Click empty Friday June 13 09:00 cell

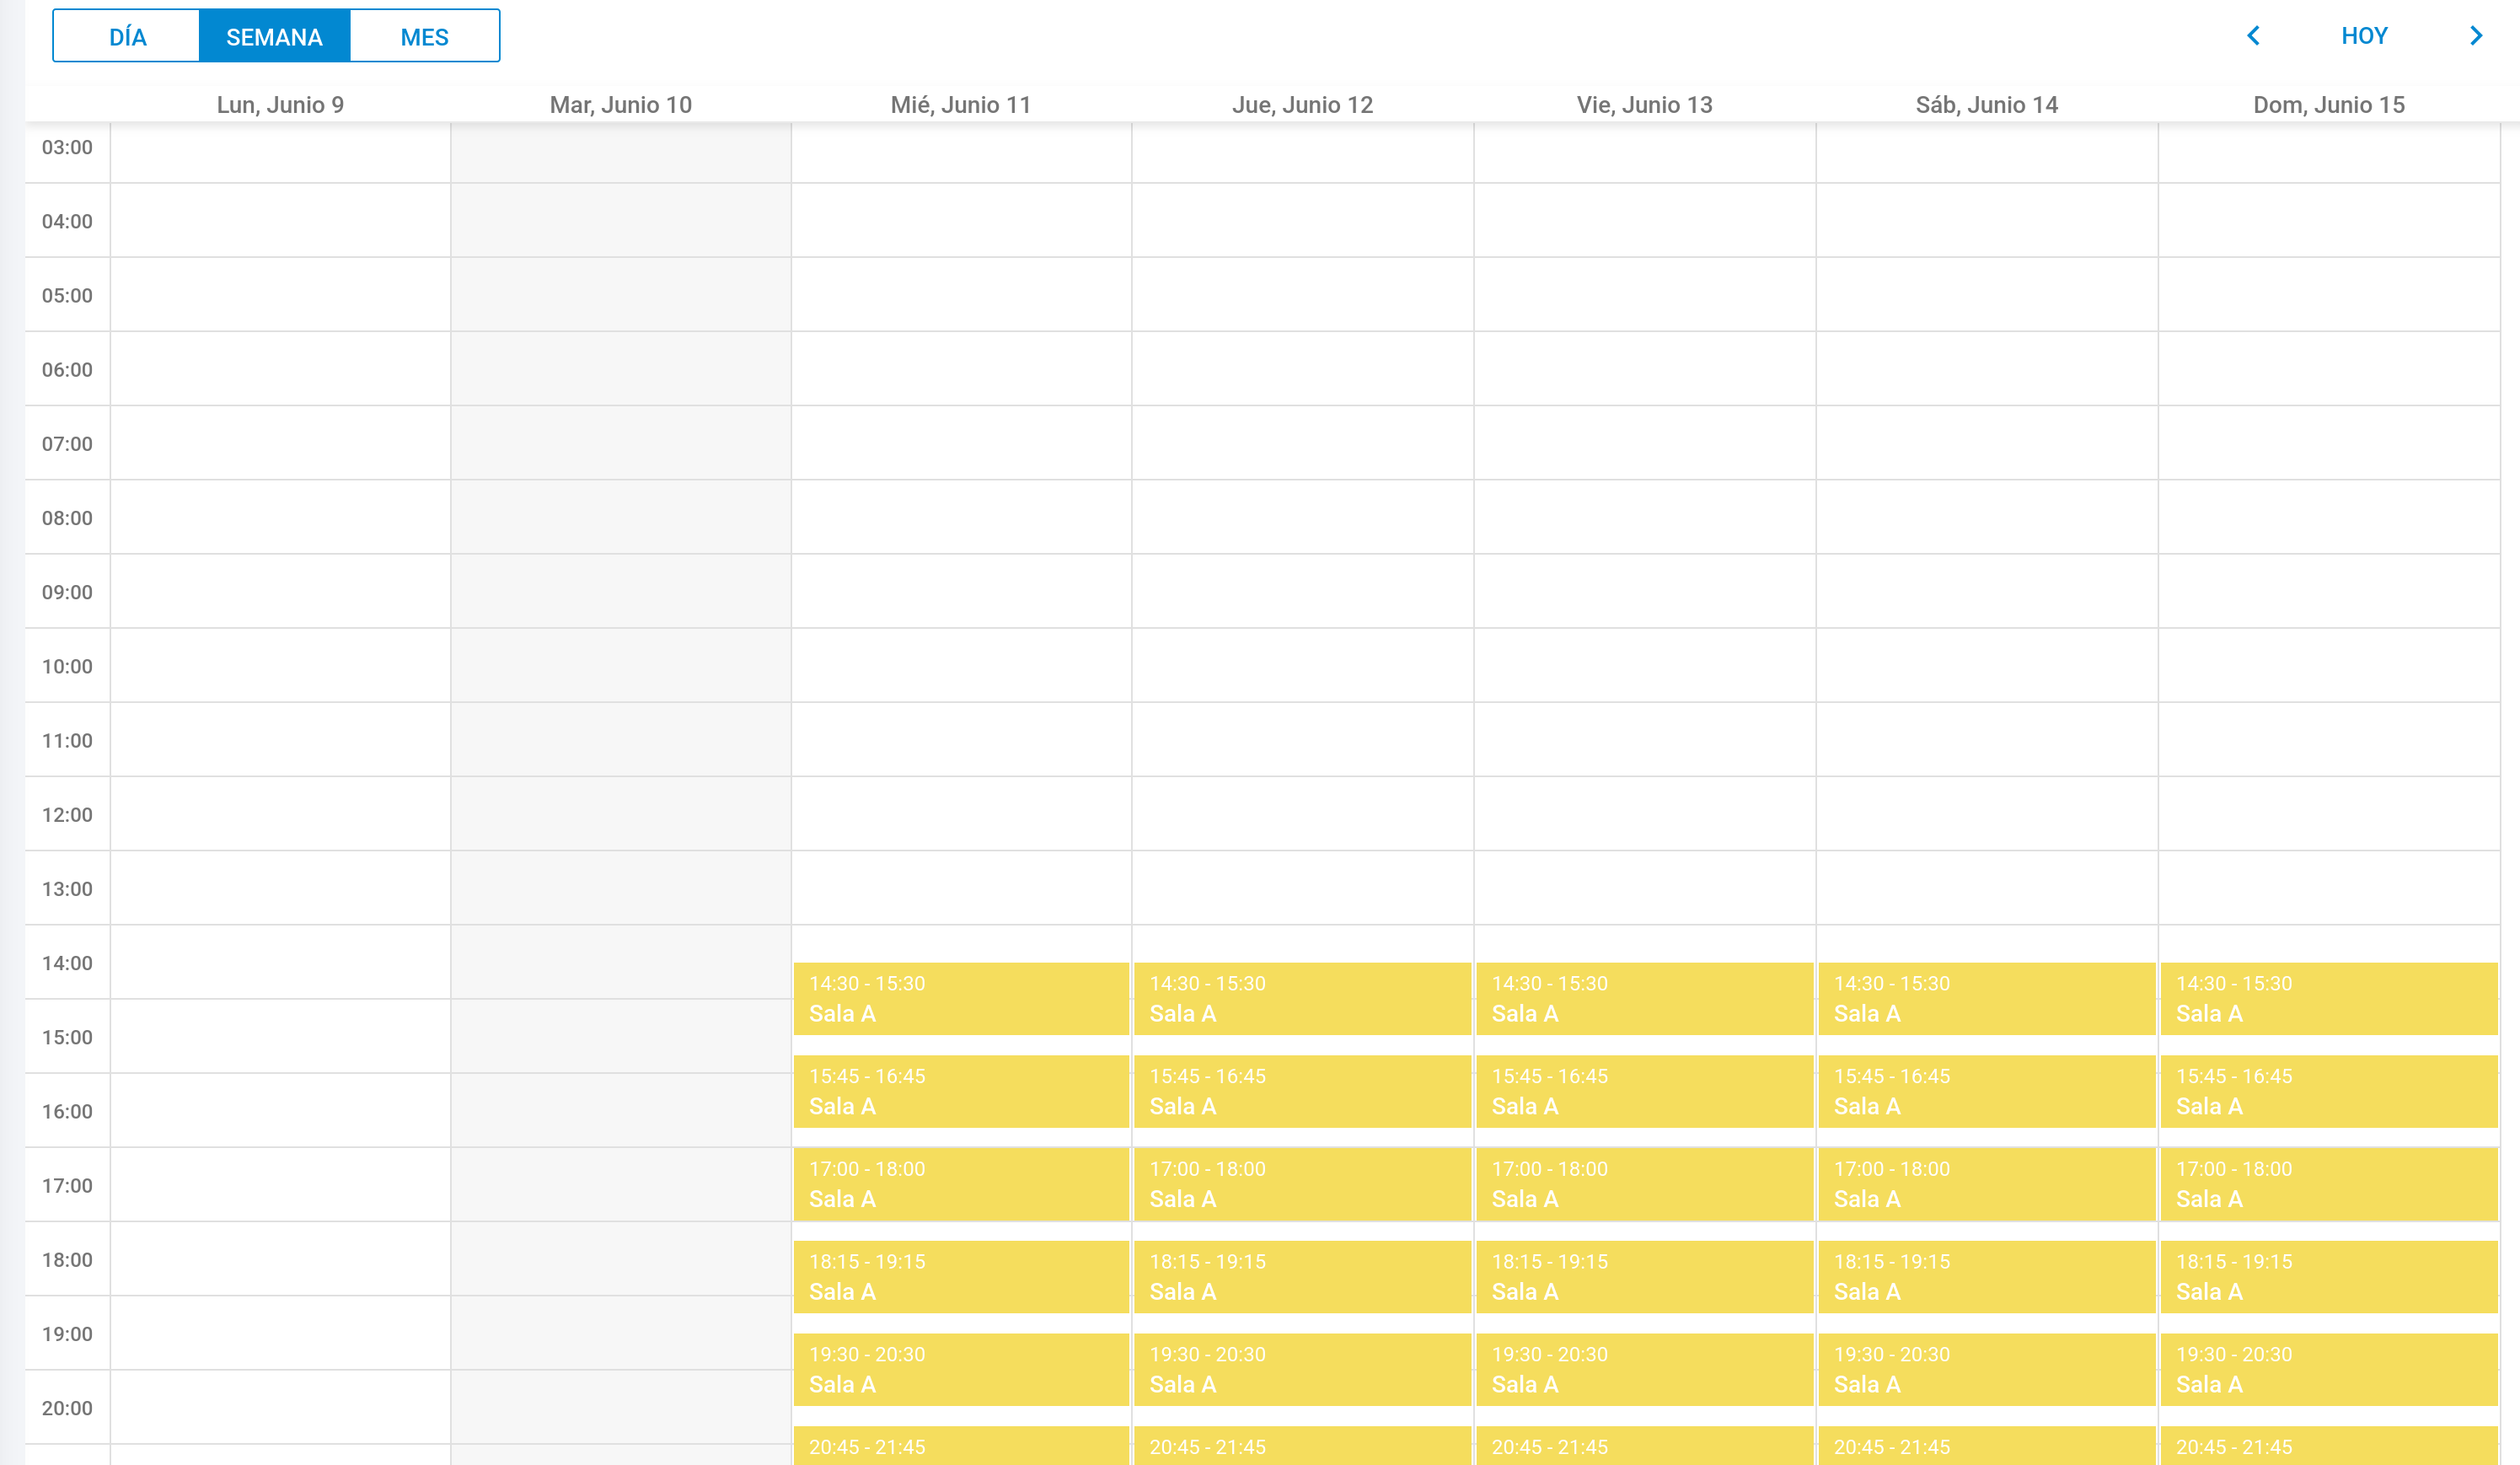tap(1644, 591)
